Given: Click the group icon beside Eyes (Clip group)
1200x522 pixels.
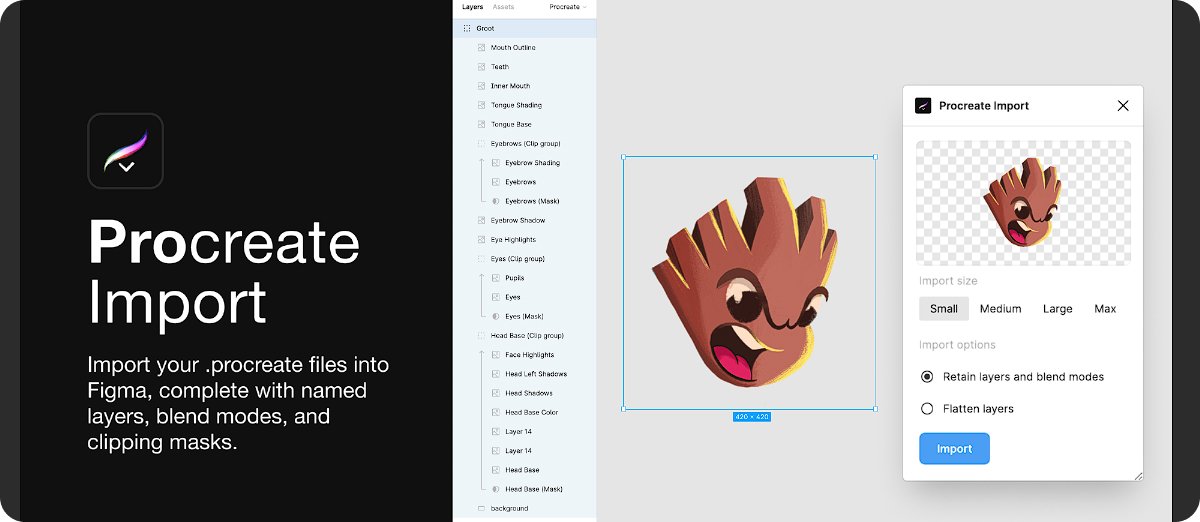Looking at the screenshot, I should [481, 259].
